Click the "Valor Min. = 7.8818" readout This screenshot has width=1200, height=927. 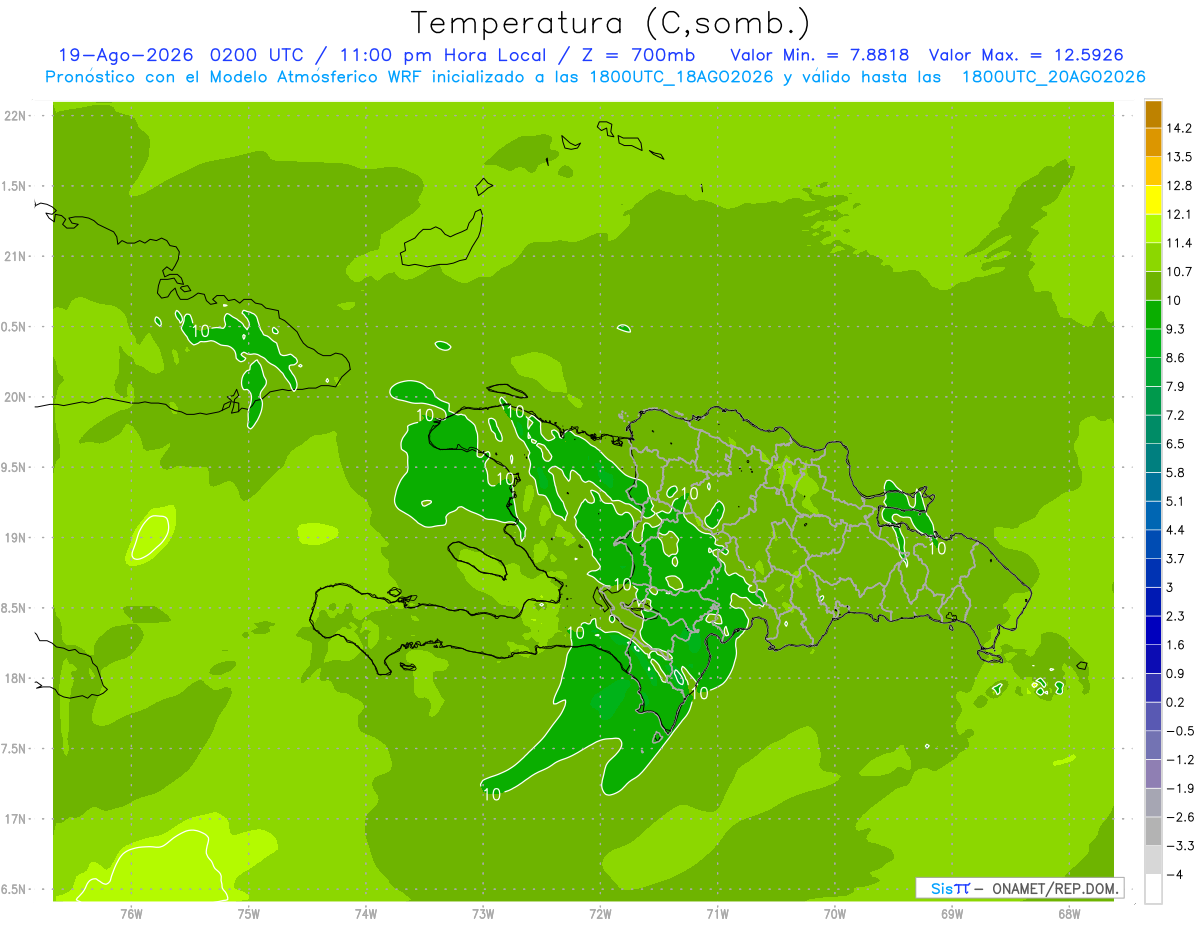tap(820, 55)
